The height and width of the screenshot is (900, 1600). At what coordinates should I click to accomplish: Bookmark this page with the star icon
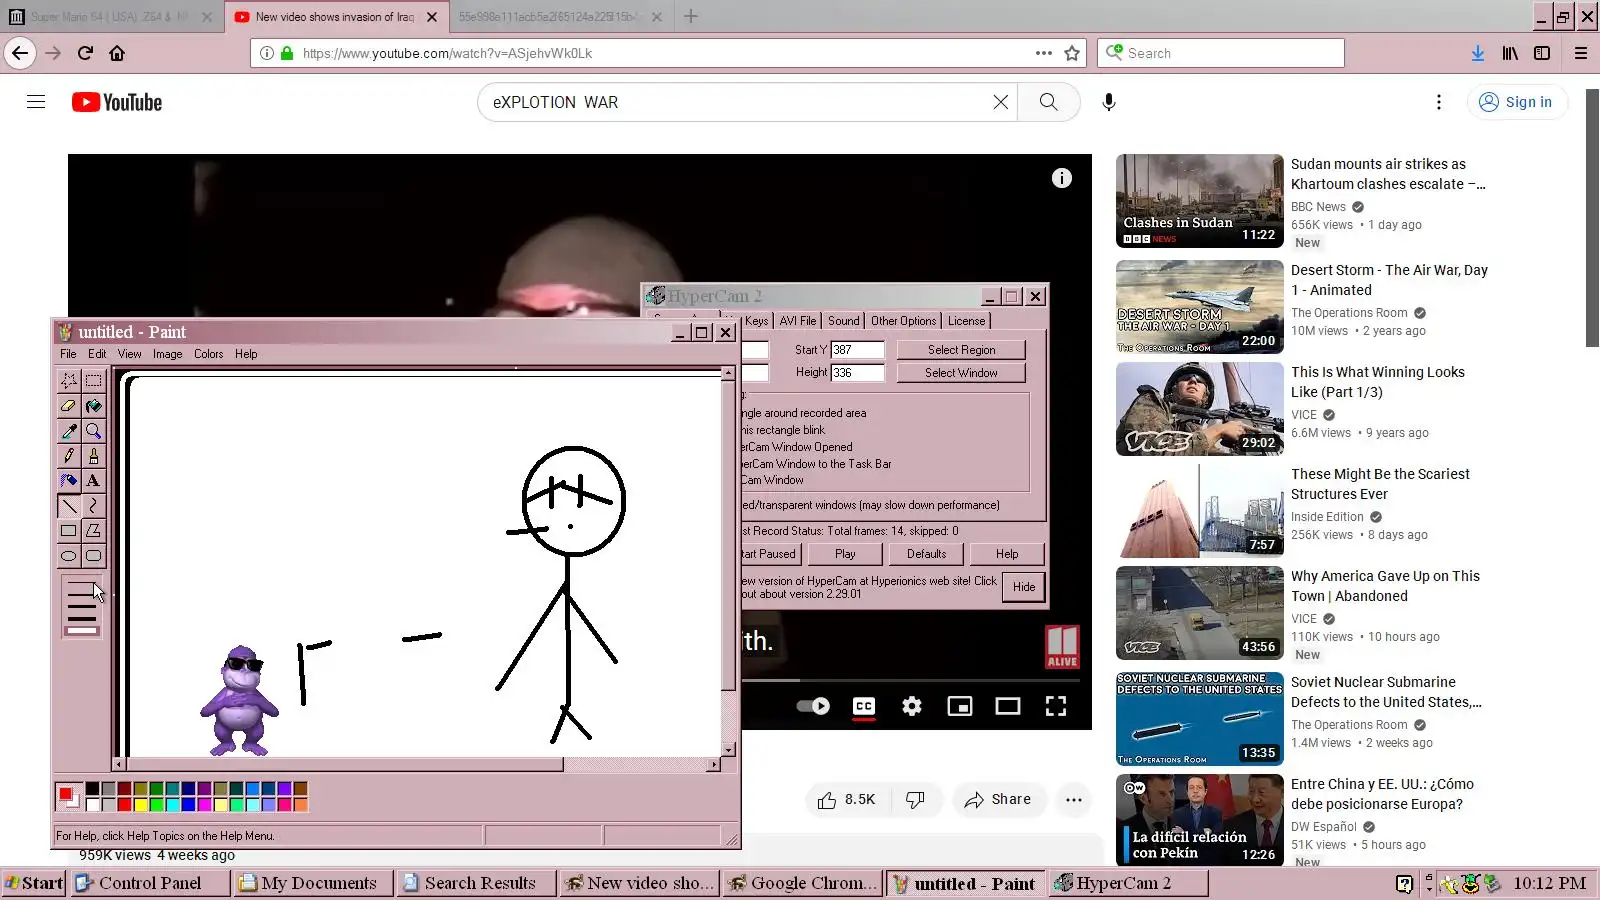1072,53
